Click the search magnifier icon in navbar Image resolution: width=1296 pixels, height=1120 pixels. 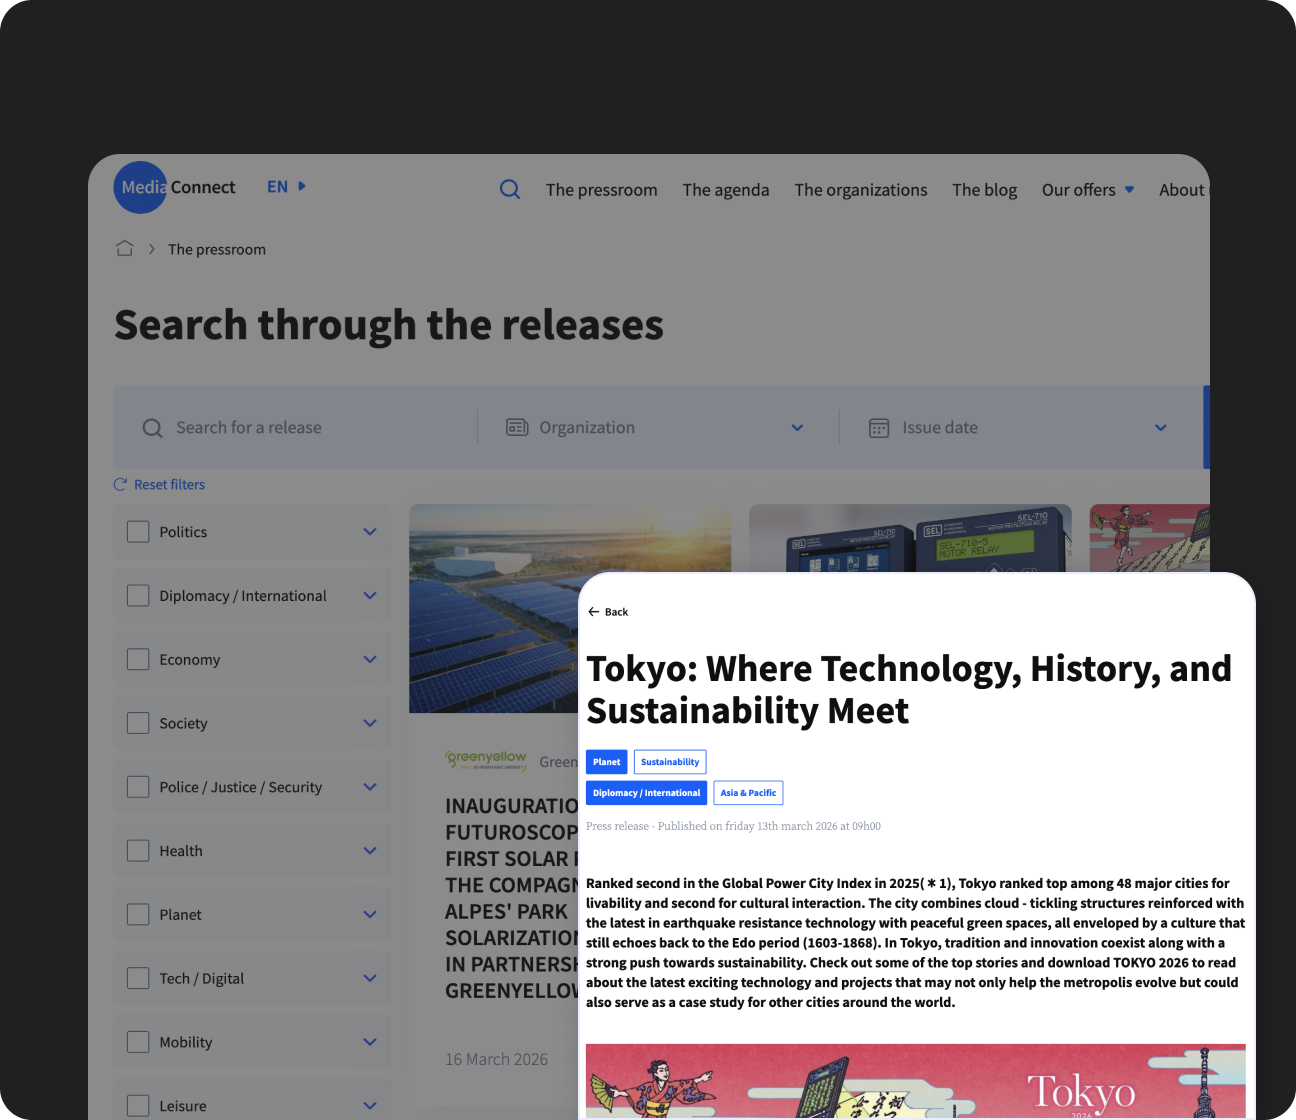tap(510, 189)
